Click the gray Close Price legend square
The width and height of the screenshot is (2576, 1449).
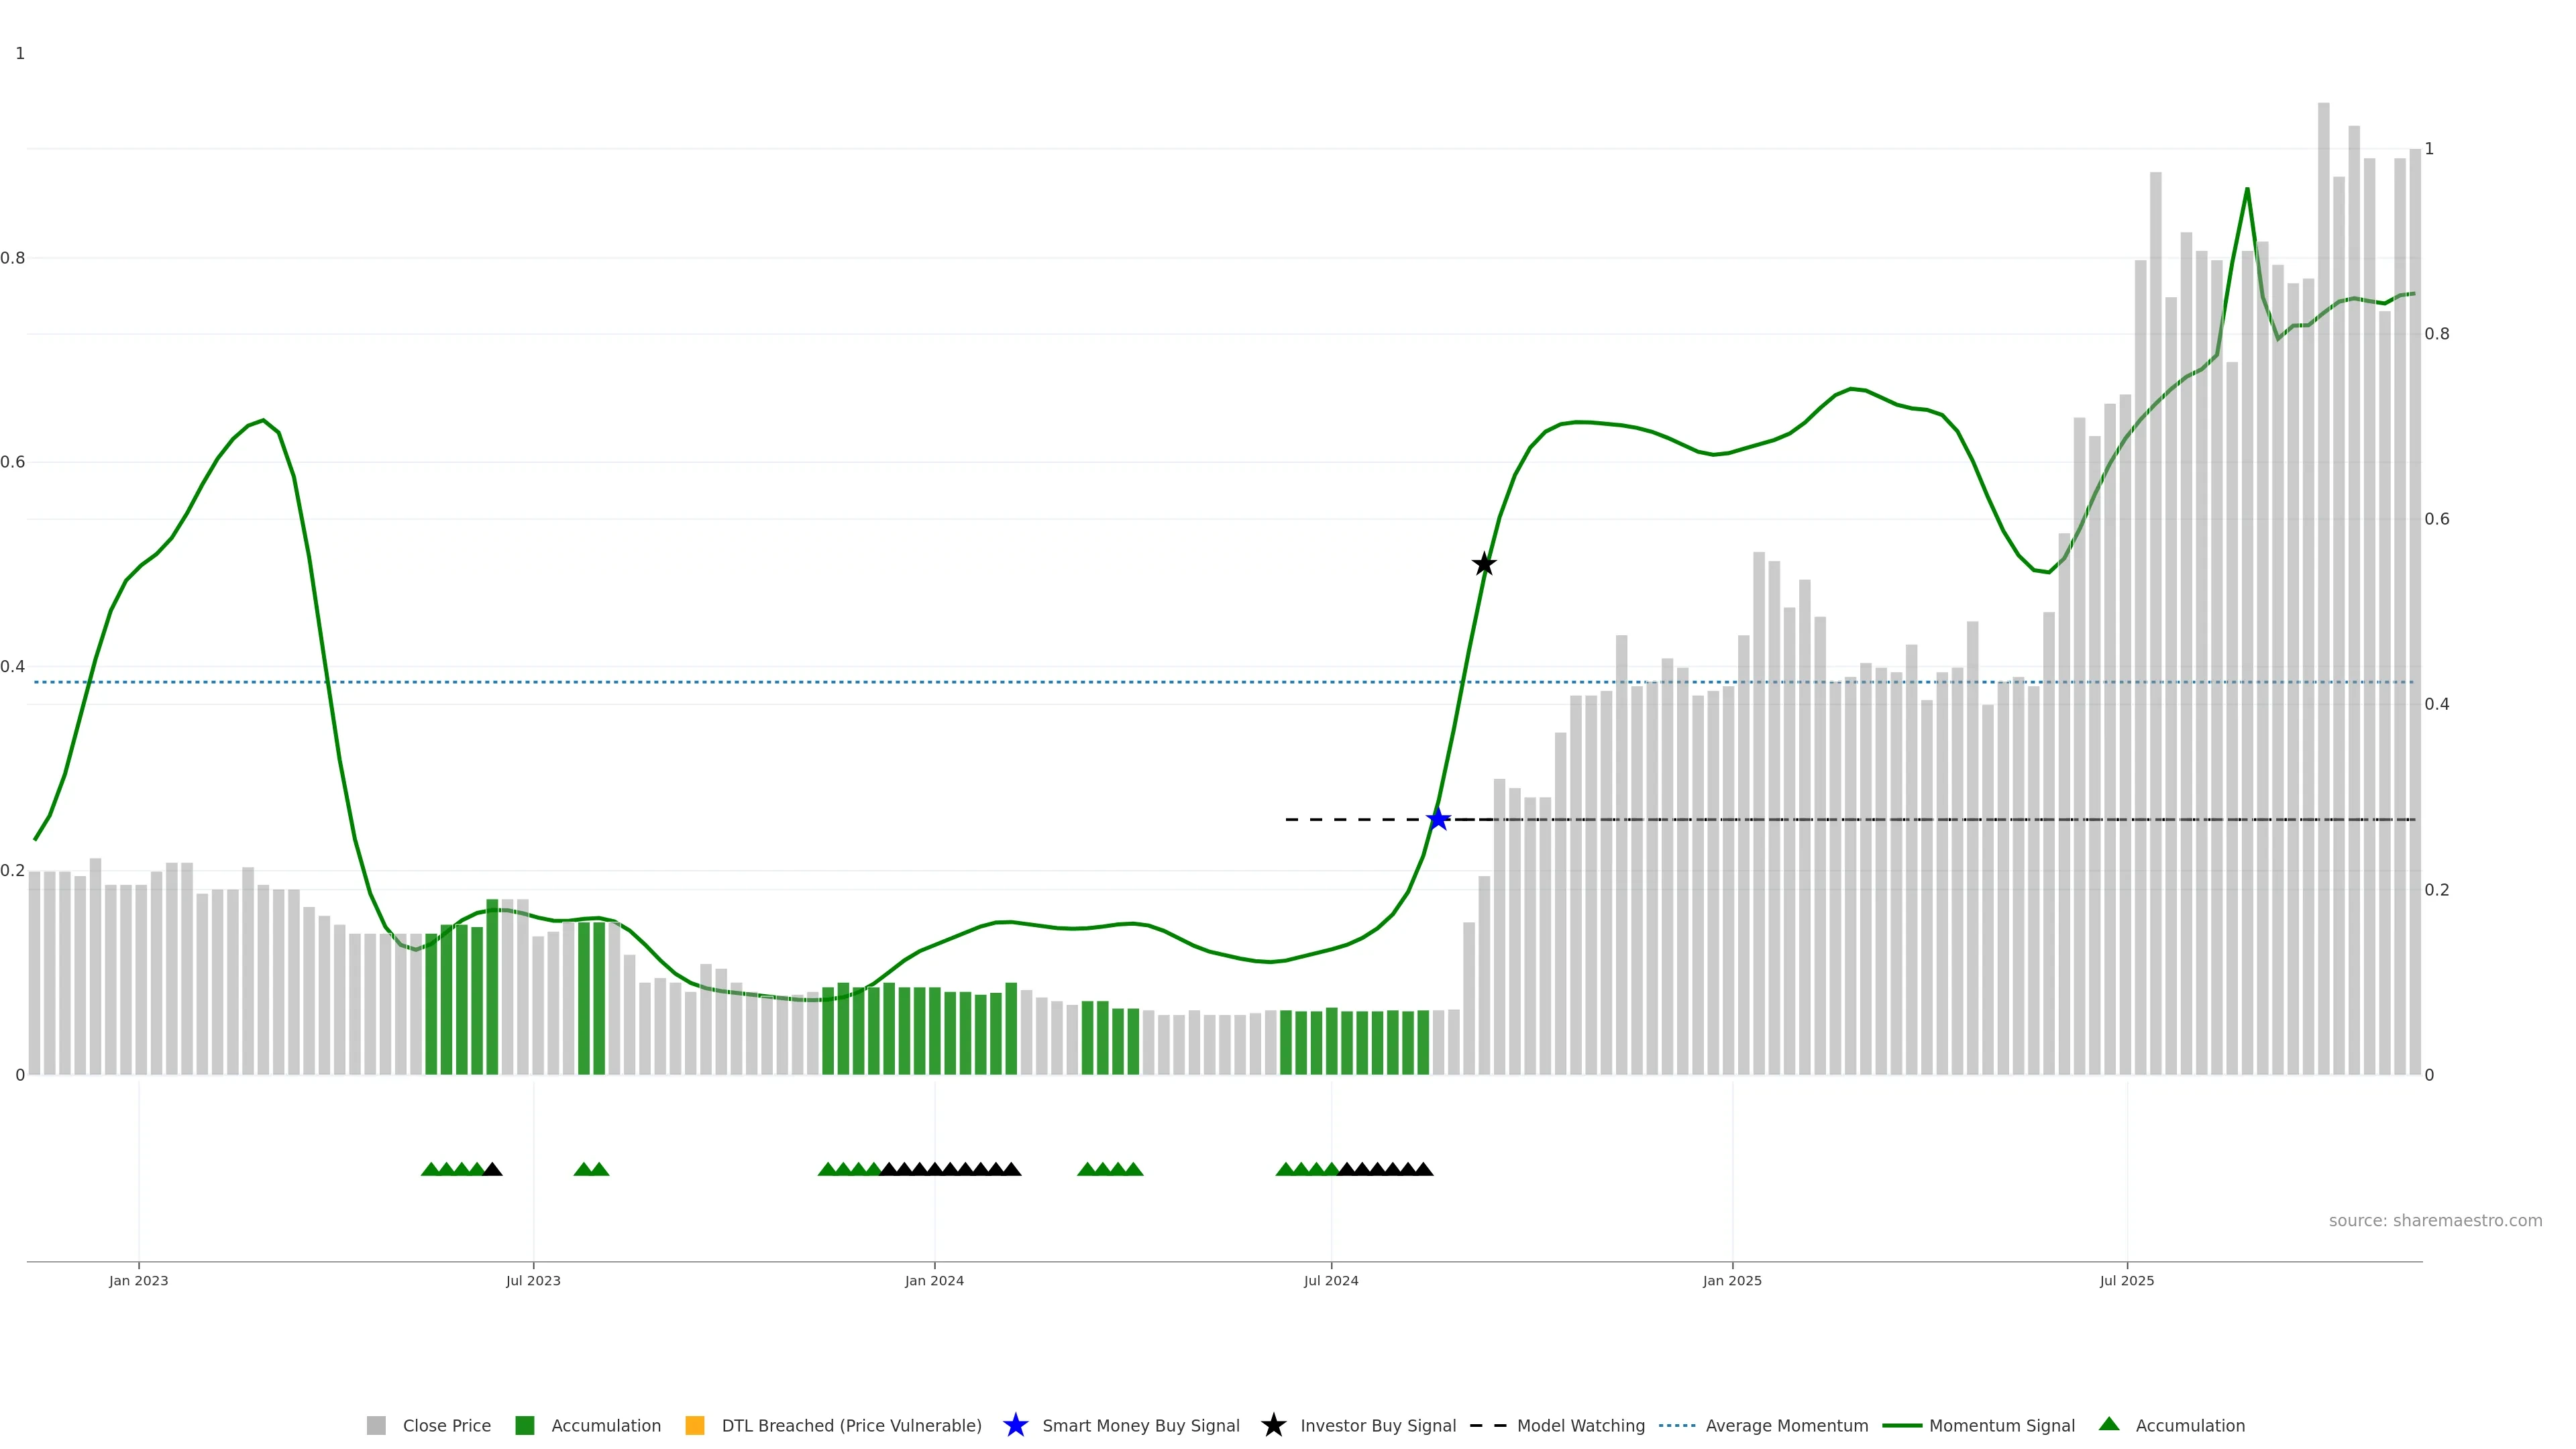(x=376, y=1425)
